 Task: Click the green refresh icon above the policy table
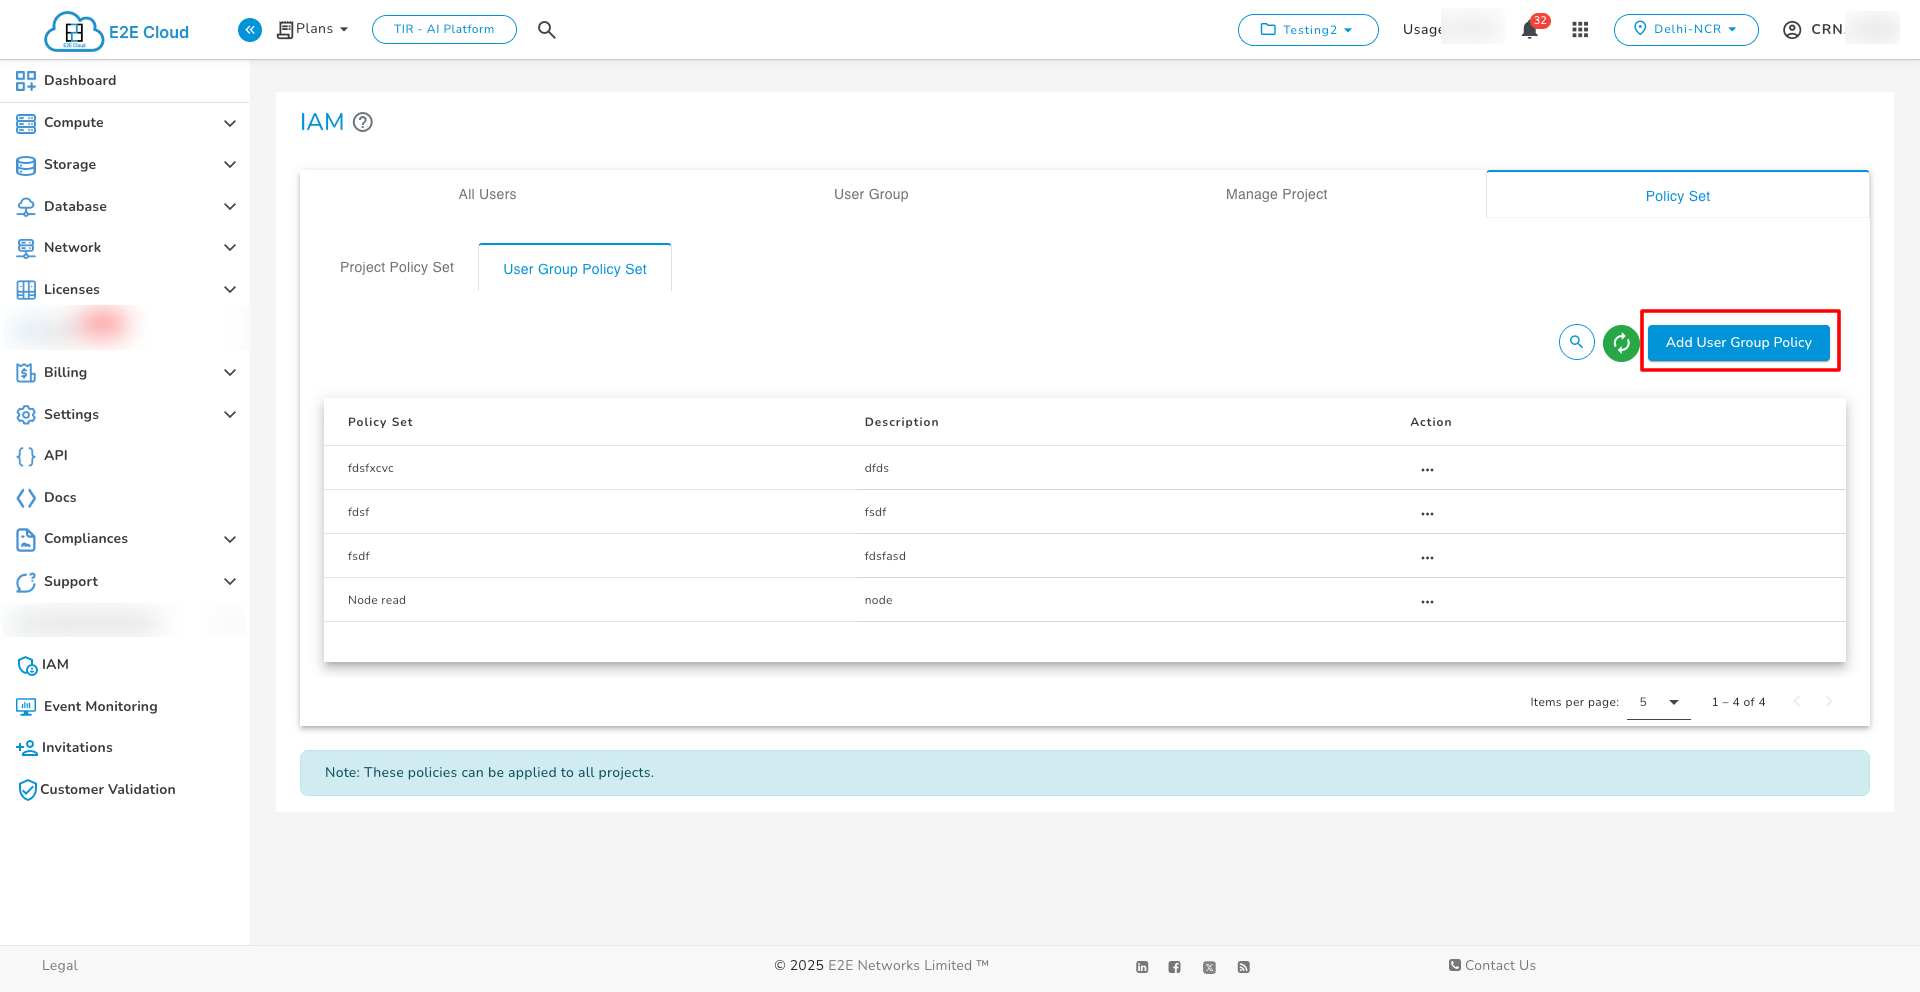pos(1621,342)
